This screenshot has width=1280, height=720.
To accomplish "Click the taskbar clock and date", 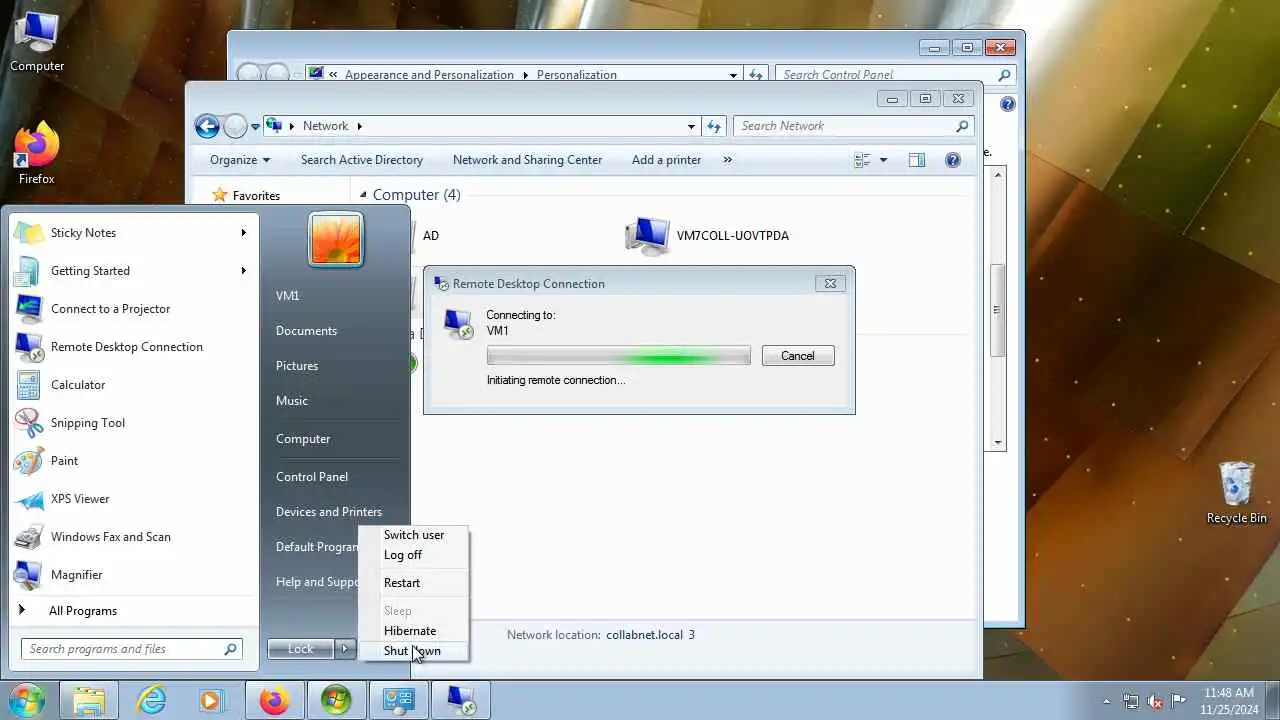I will (1229, 700).
